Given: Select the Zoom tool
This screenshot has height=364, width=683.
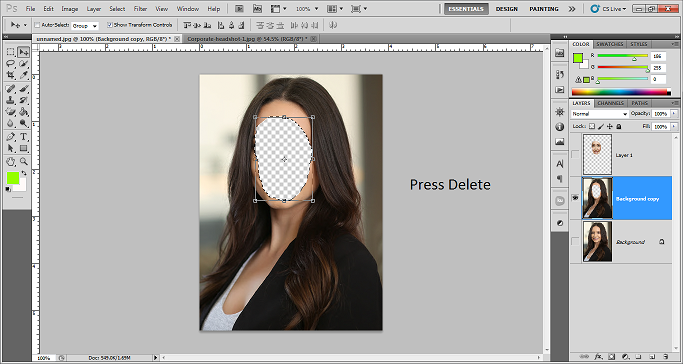Looking at the screenshot, I should click(24, 162).
